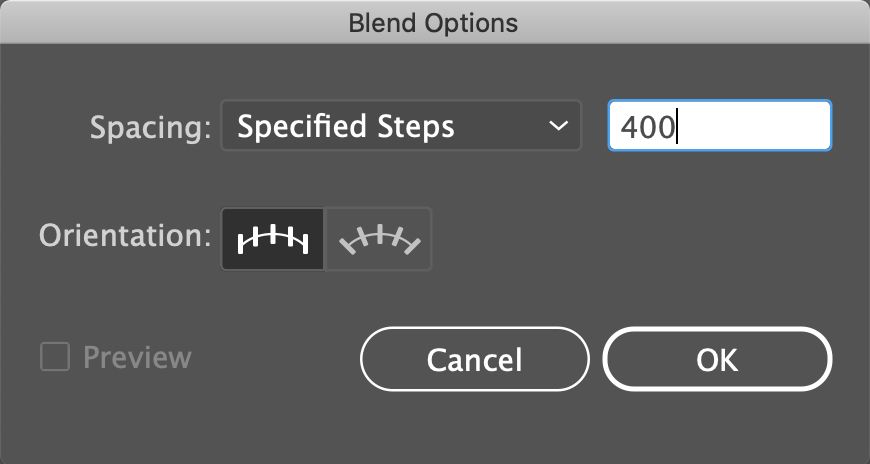Click the Spacing dropdown chevron arrow
Image resolution: width=870 pixels, height=464 pixels.
(557, 127)
